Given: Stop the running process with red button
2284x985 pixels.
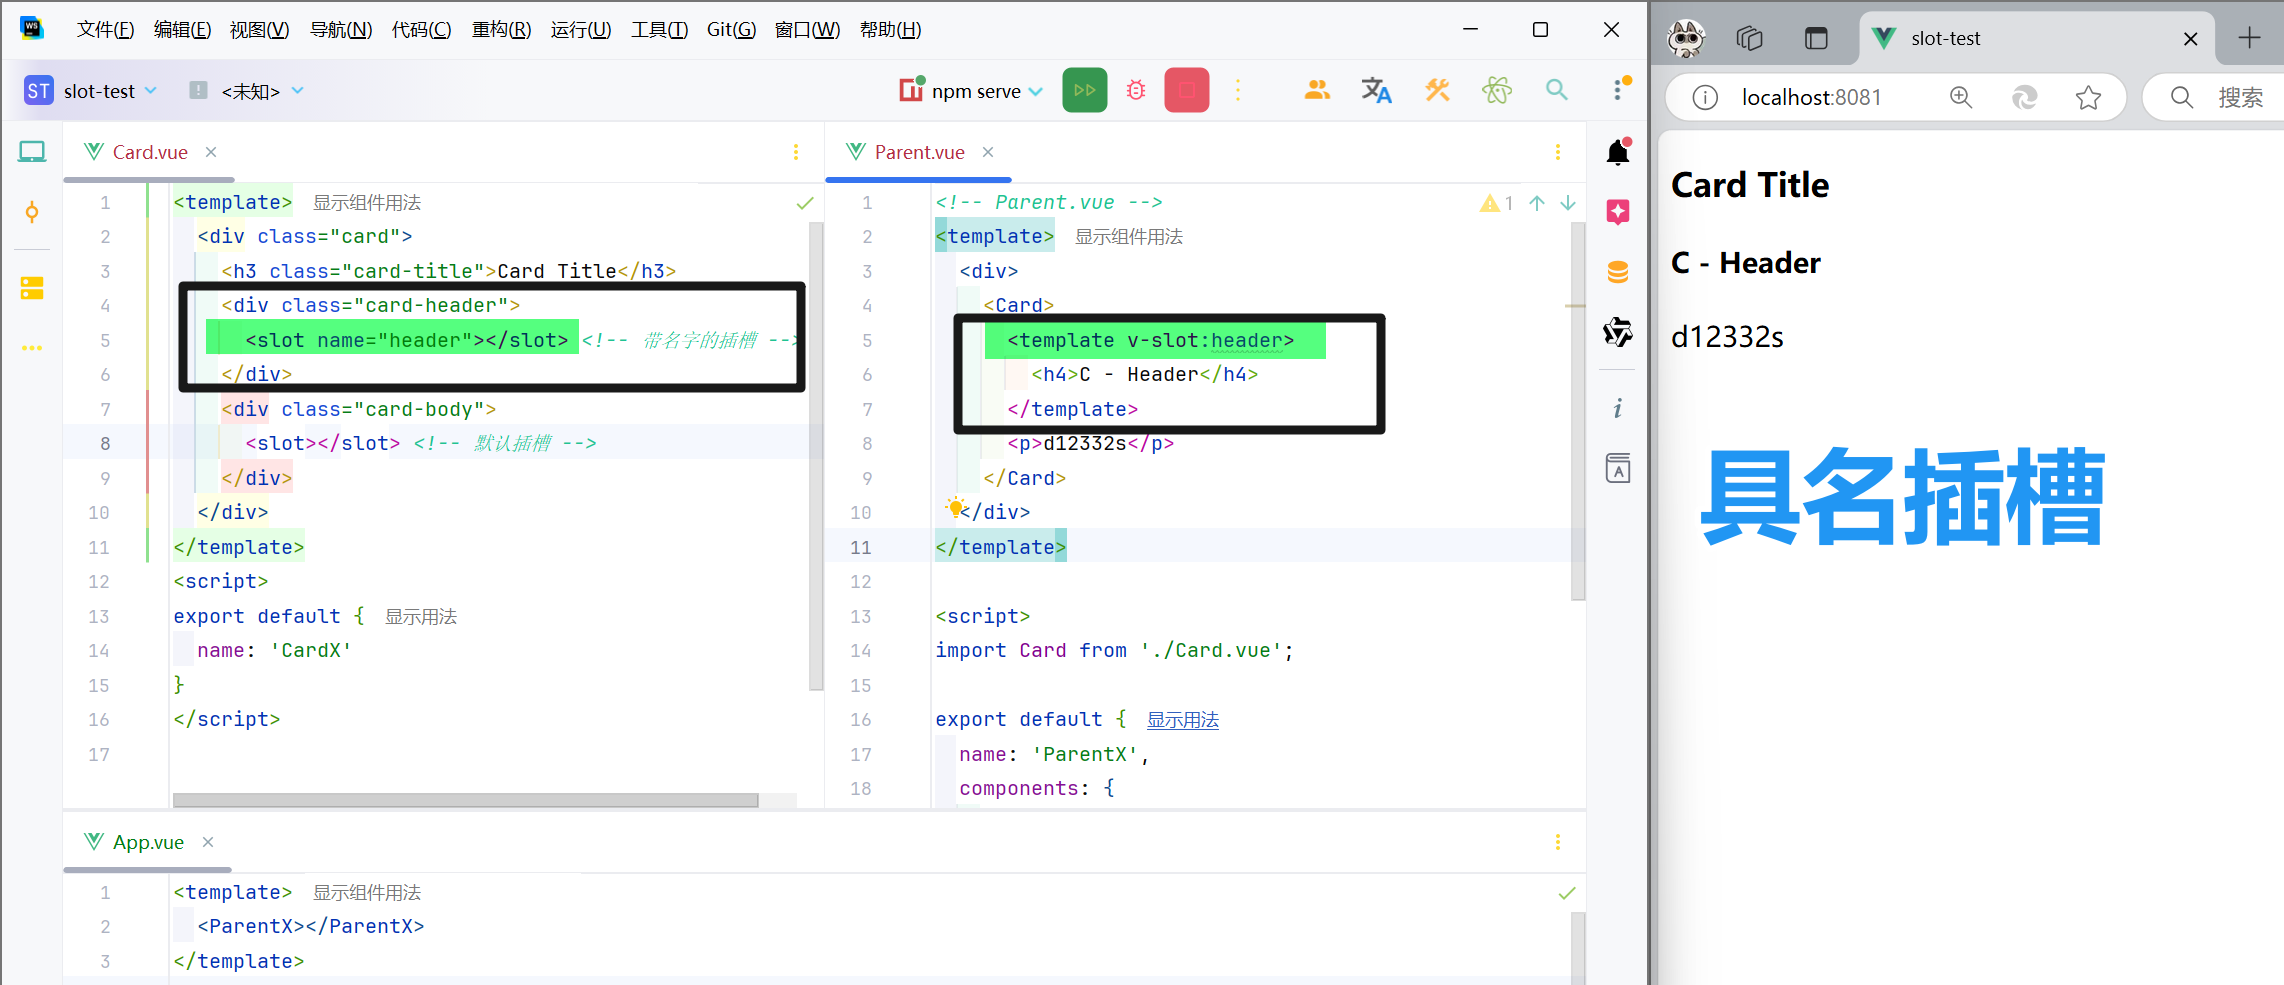Looking at the screenshot, I should tap(1187, 90).
